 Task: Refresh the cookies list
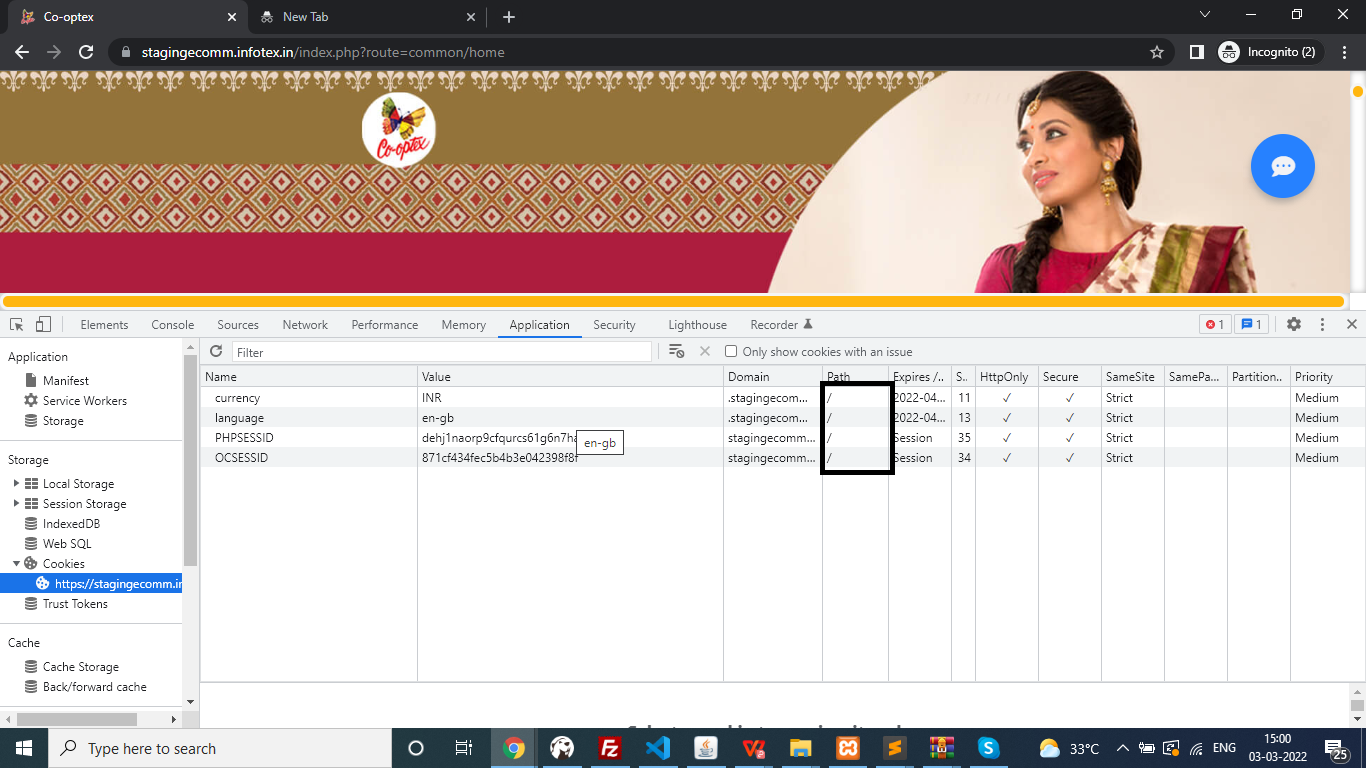pyautogui.click(x=216, y=351)
